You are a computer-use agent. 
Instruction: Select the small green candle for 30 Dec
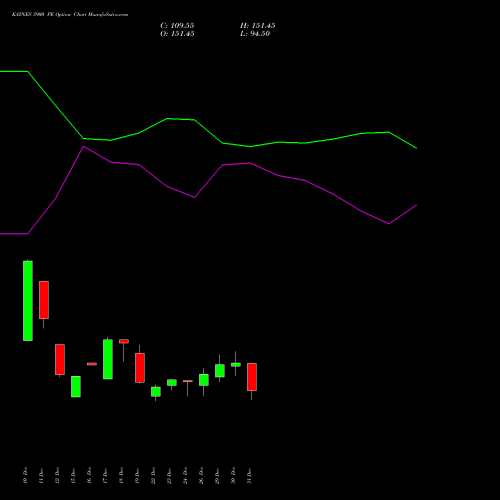pos(236,365)
